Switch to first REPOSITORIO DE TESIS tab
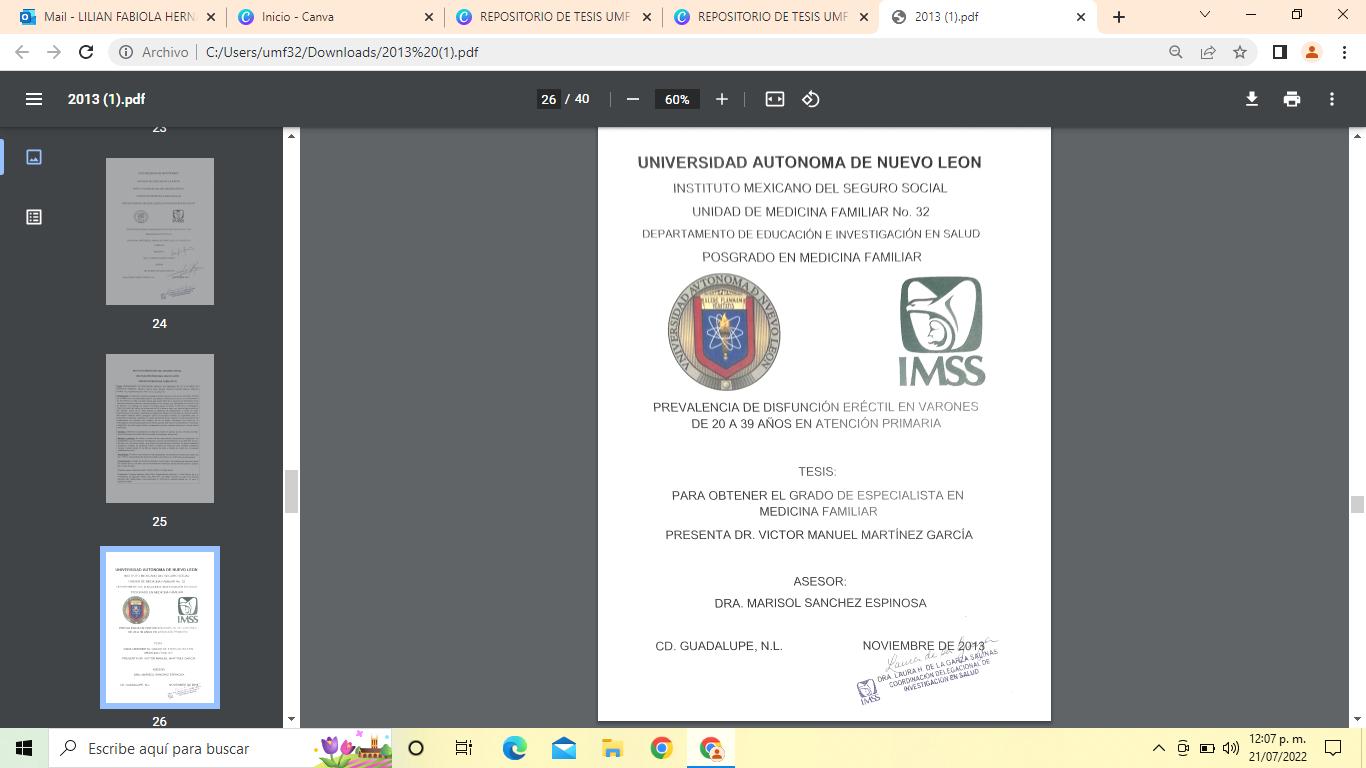 pos(553,17)
